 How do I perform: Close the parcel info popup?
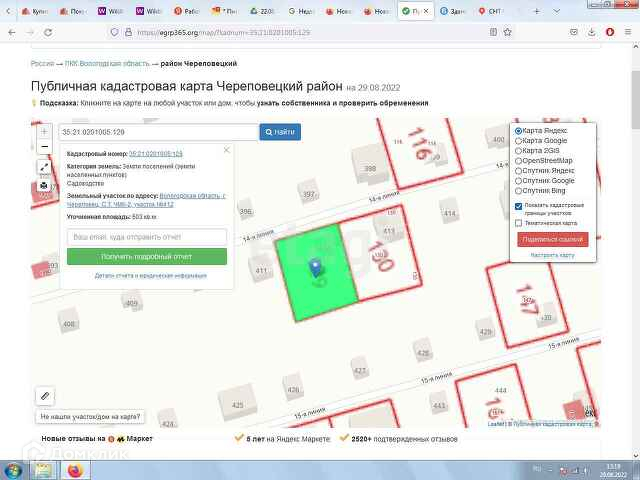(x=227, y=150)
